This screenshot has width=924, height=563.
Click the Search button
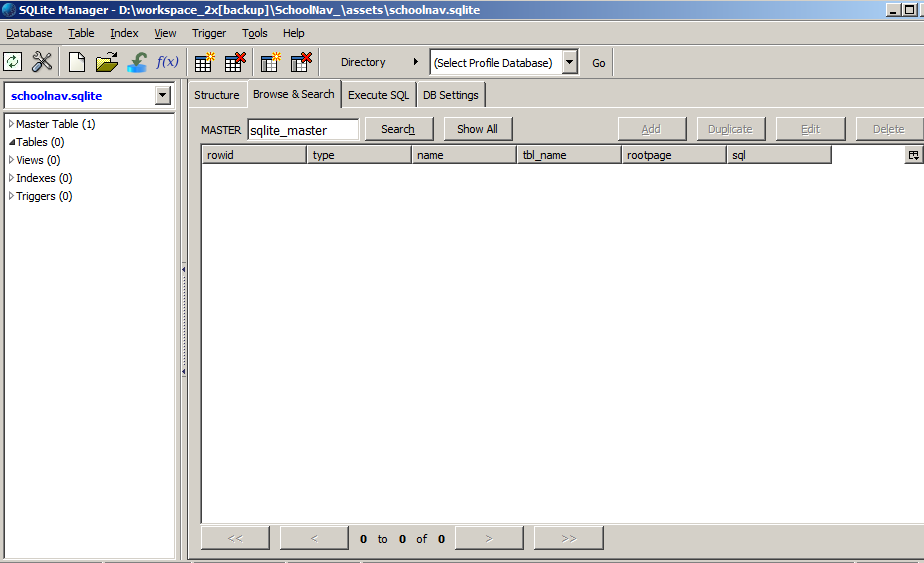pos(398,129)
